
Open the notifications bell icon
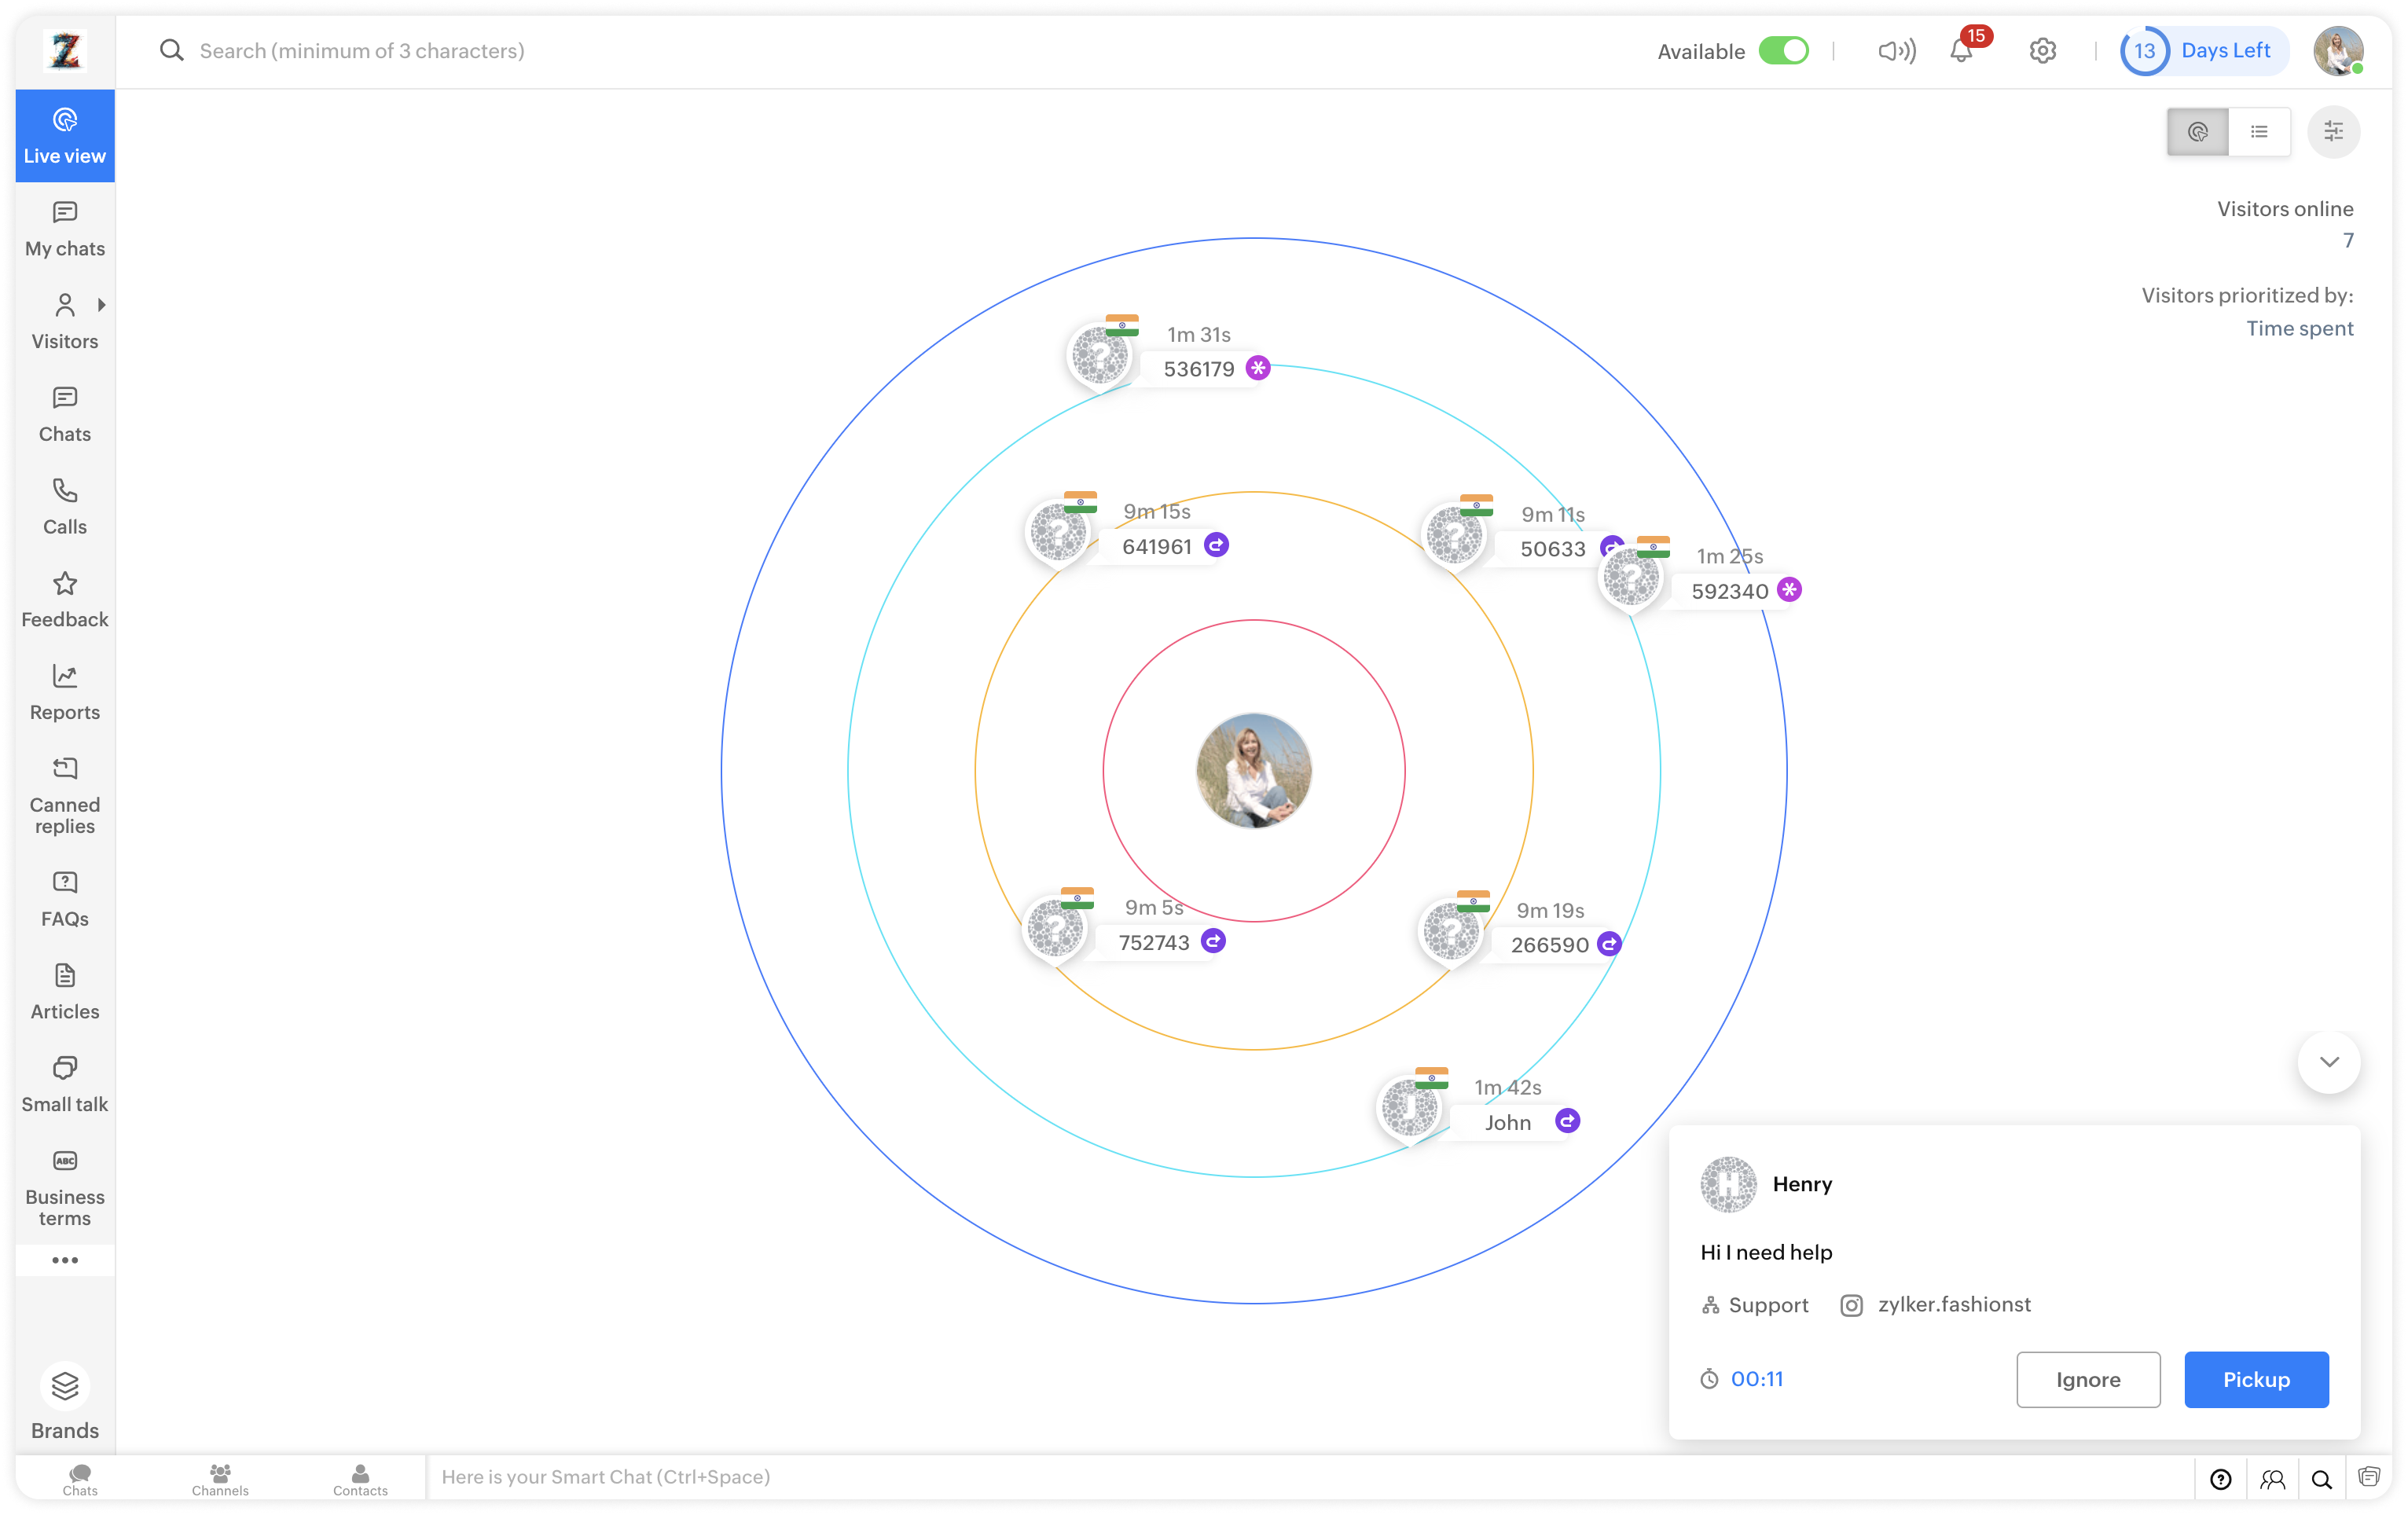click(1961, 51)
